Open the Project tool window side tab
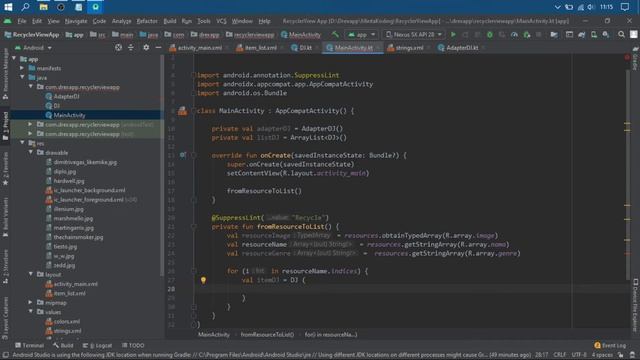This screenshot has width=640, height=360. click(5, 126)
